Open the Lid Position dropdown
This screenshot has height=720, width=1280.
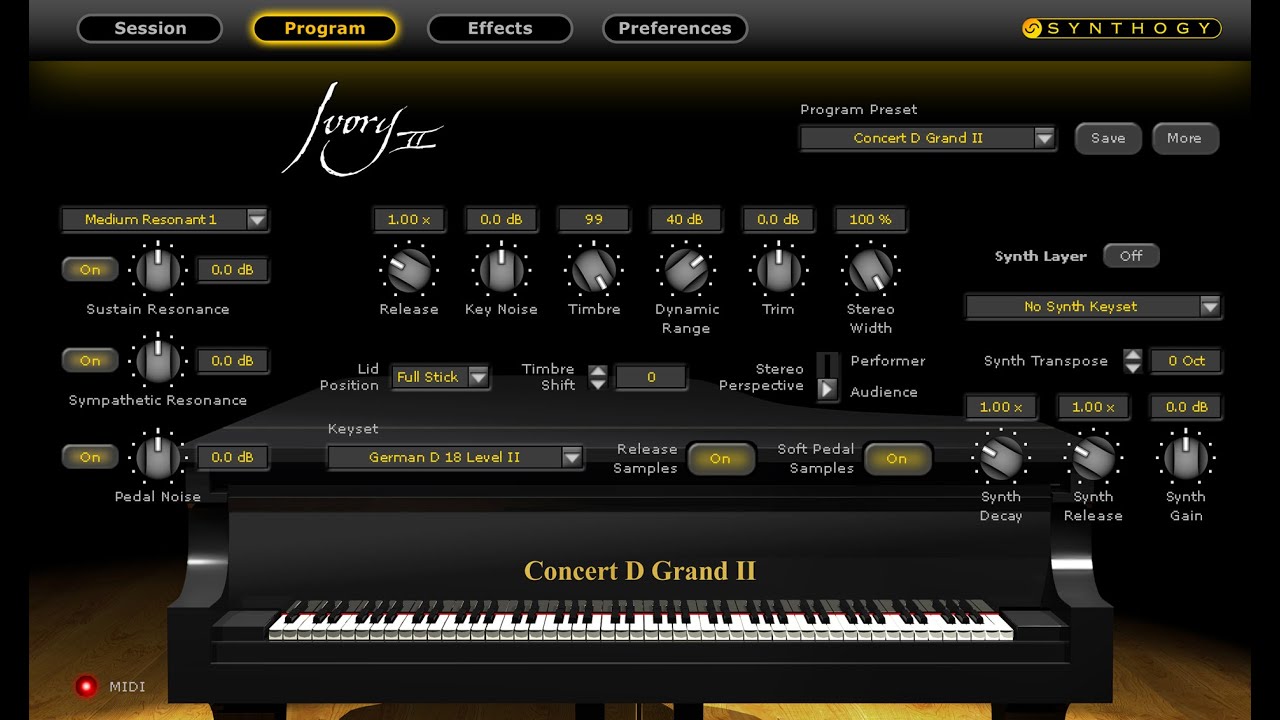tap(440, 377)
